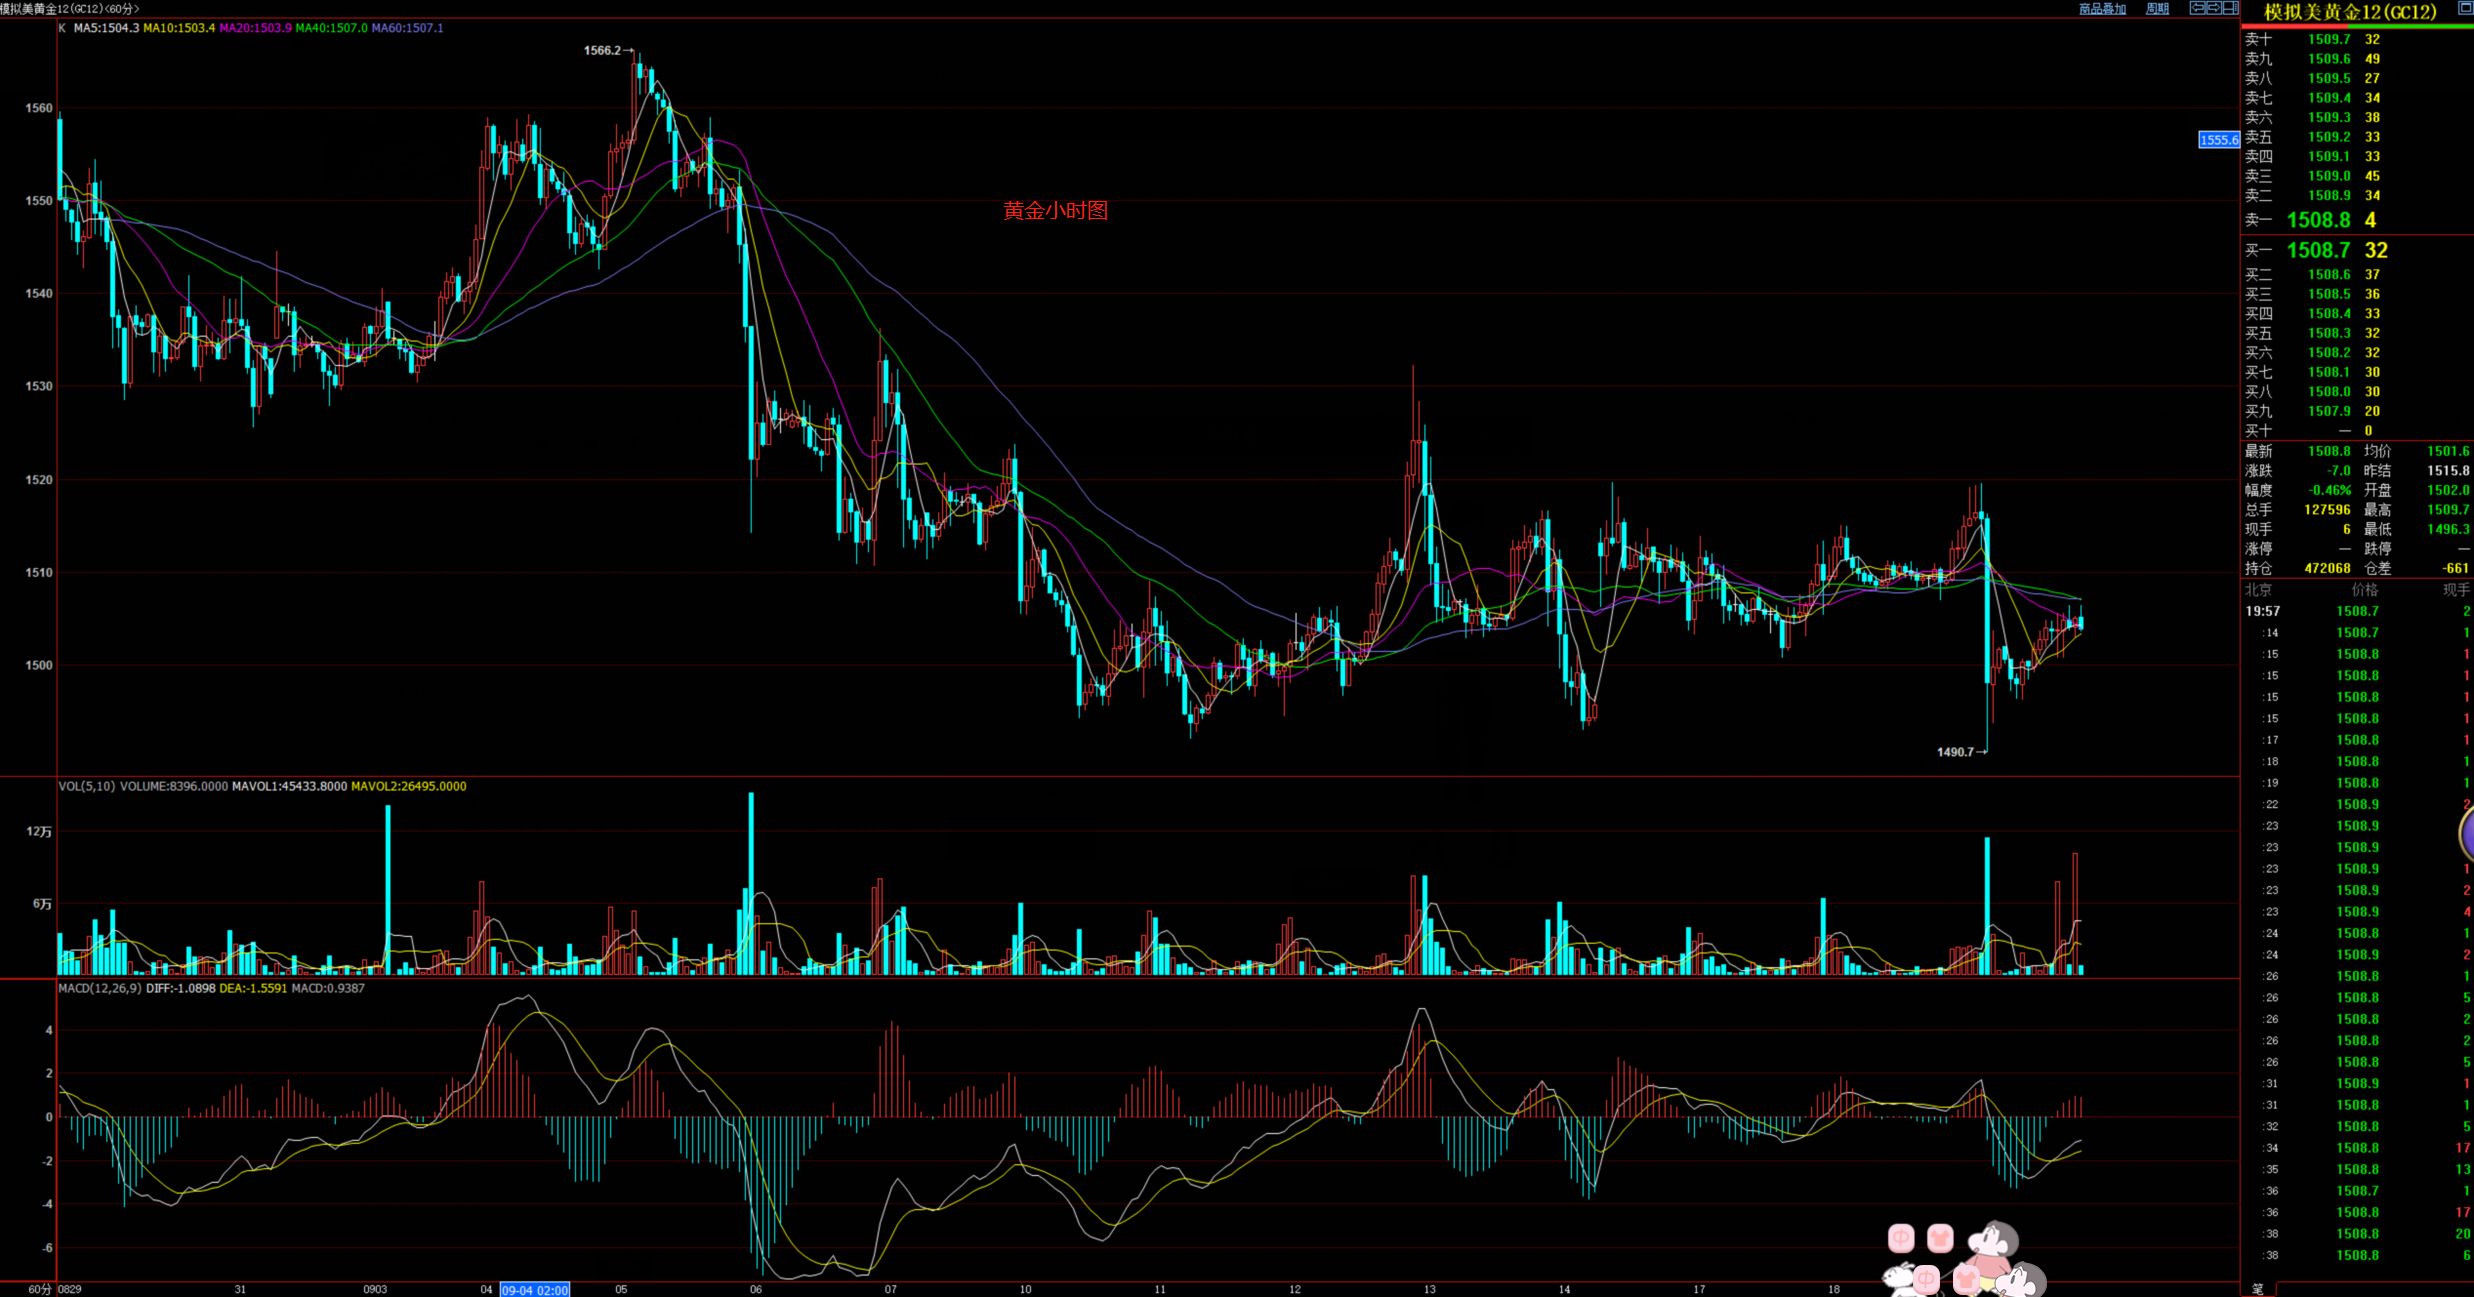Click the 价格 column header in tick list
This screenshot has height=1297, width=2474.
[2364, 590]
